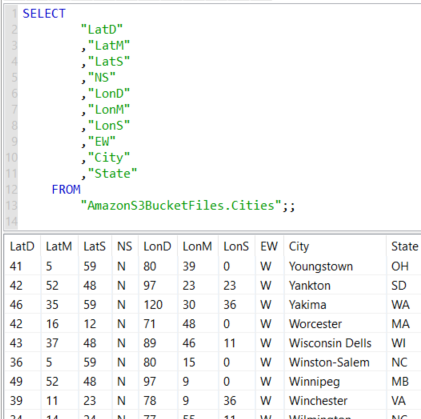The image size is (421, 419).
Task: Click the EW column header
Action: (x=269, y=247)
